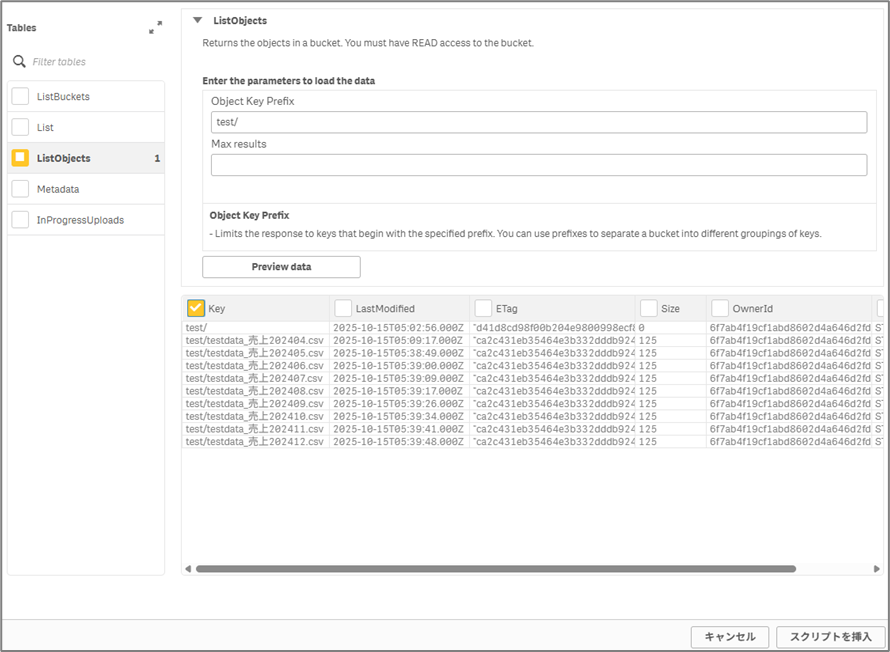The width and height of the screenshot is (890, 652).
Task: Click the Filter tables search field
Action: pos(90,62)
